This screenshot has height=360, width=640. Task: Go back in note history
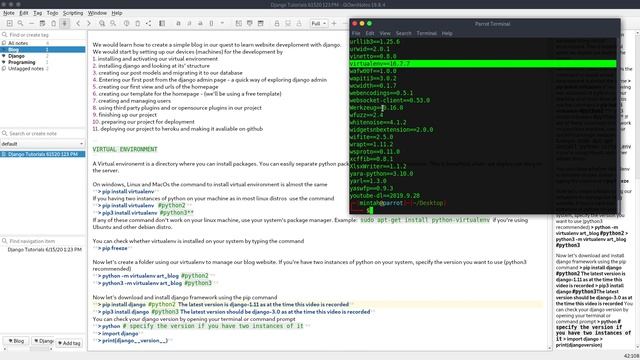click(x=78, y=24)
